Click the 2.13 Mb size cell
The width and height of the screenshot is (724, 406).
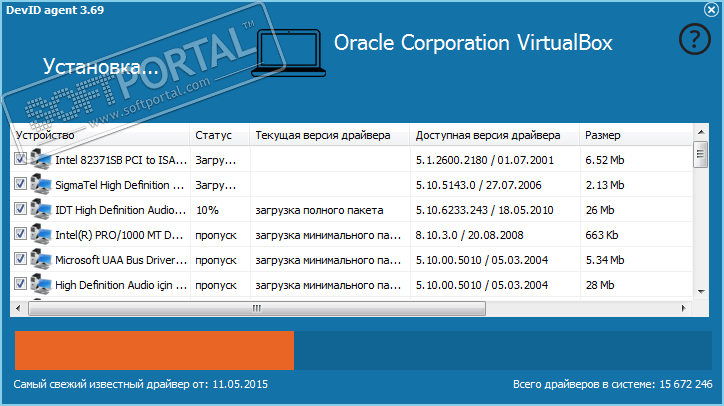pyautogui.click(x=604, y=185)
